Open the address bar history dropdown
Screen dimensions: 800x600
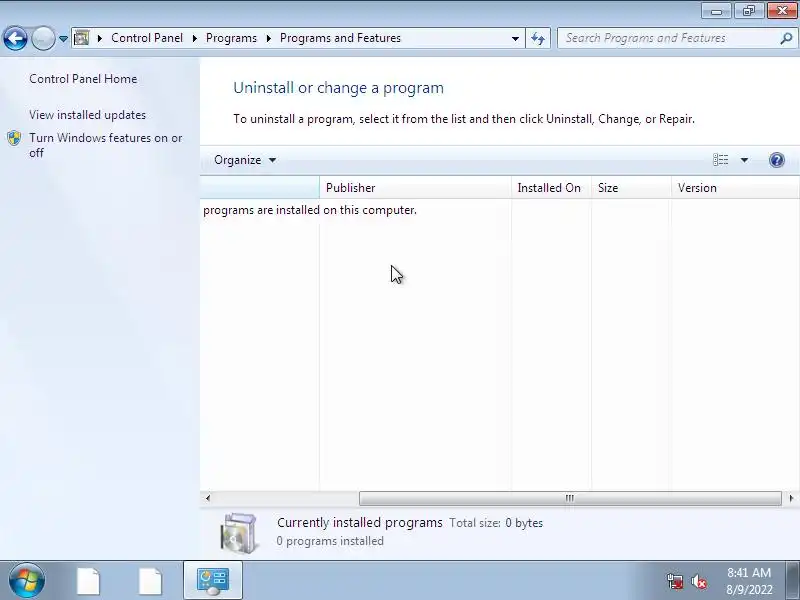(515, 38)
